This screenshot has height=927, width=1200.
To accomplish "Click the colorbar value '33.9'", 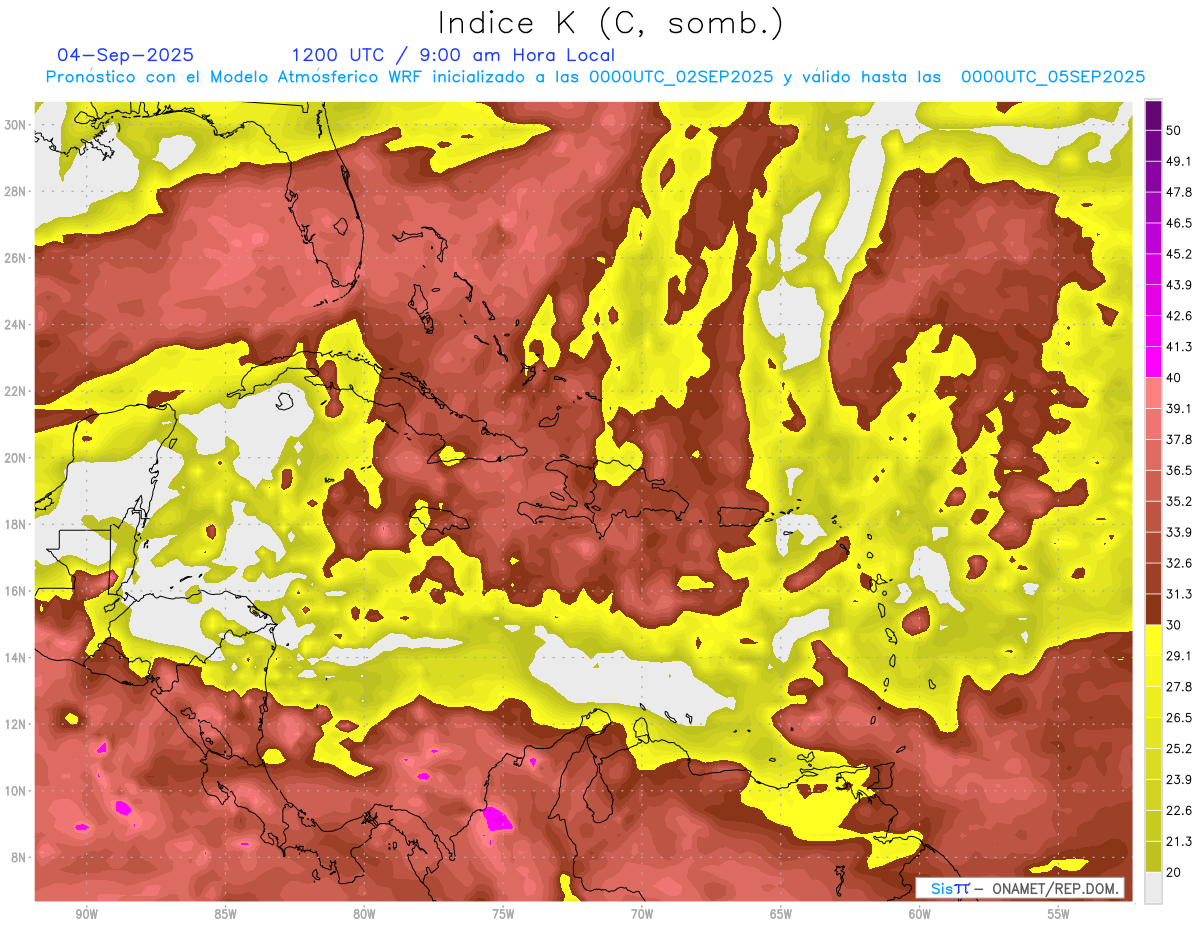I will [1178, 532].
